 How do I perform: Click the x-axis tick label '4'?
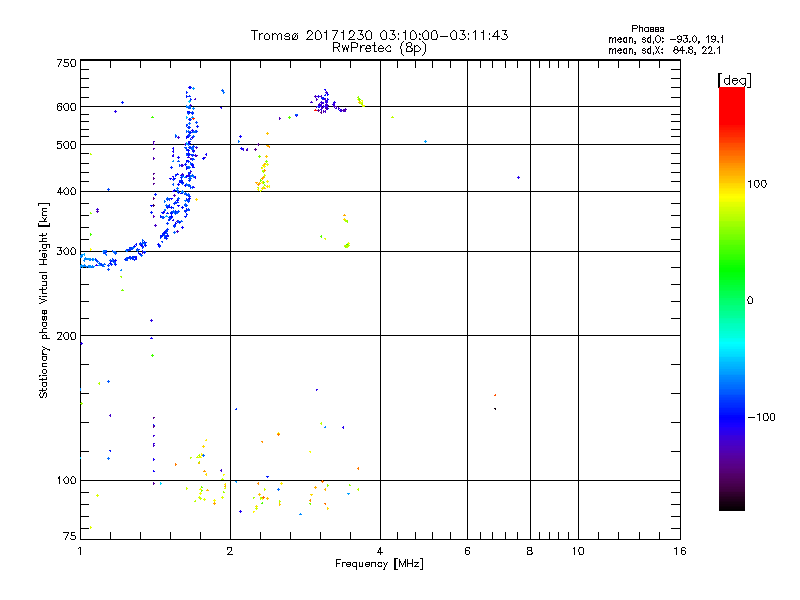(380, 551)
